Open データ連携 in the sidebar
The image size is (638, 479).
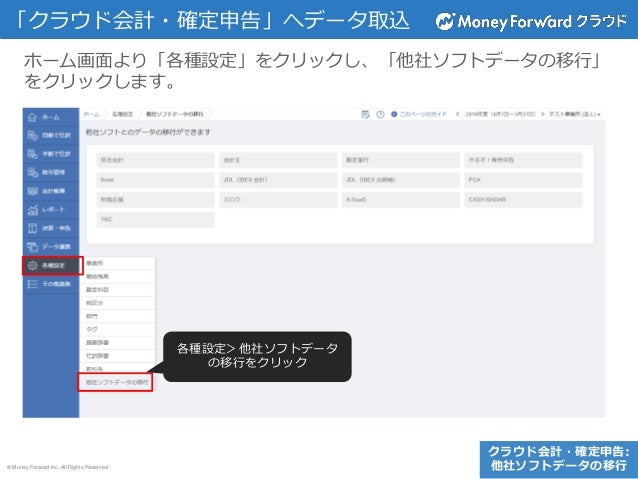tap(50, 247)
